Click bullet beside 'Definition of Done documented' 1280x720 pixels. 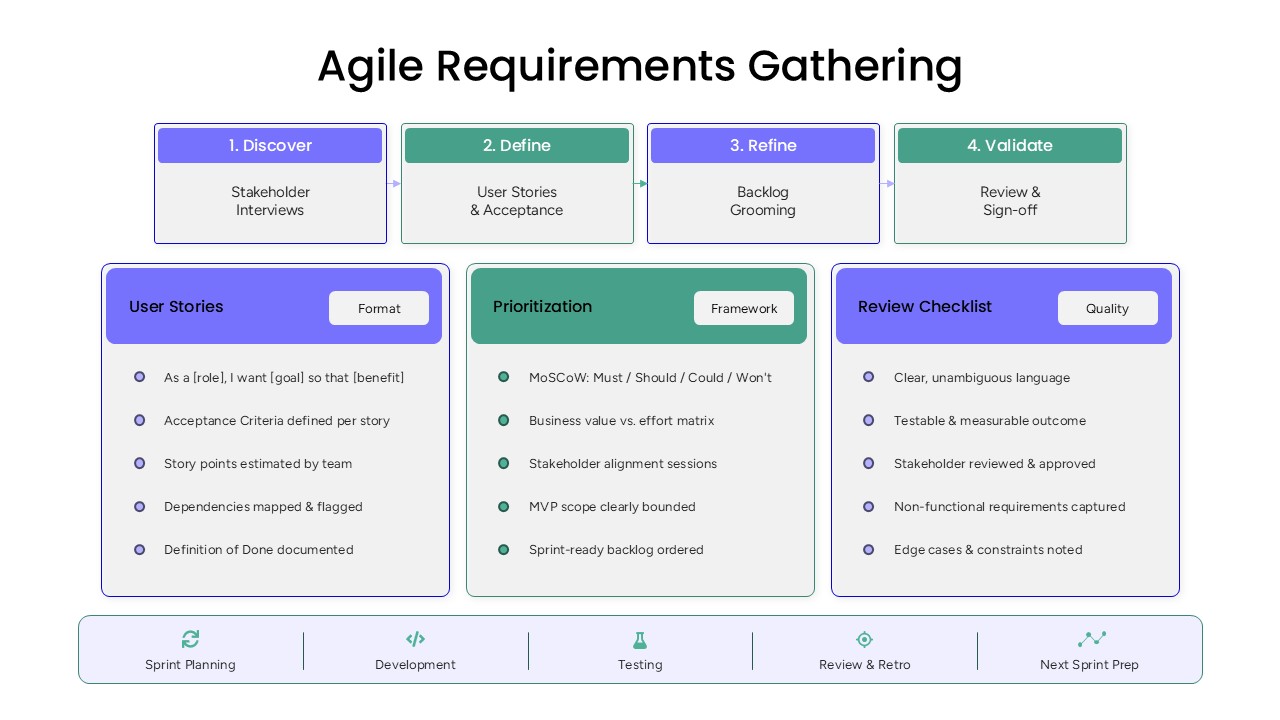point(140,549)
